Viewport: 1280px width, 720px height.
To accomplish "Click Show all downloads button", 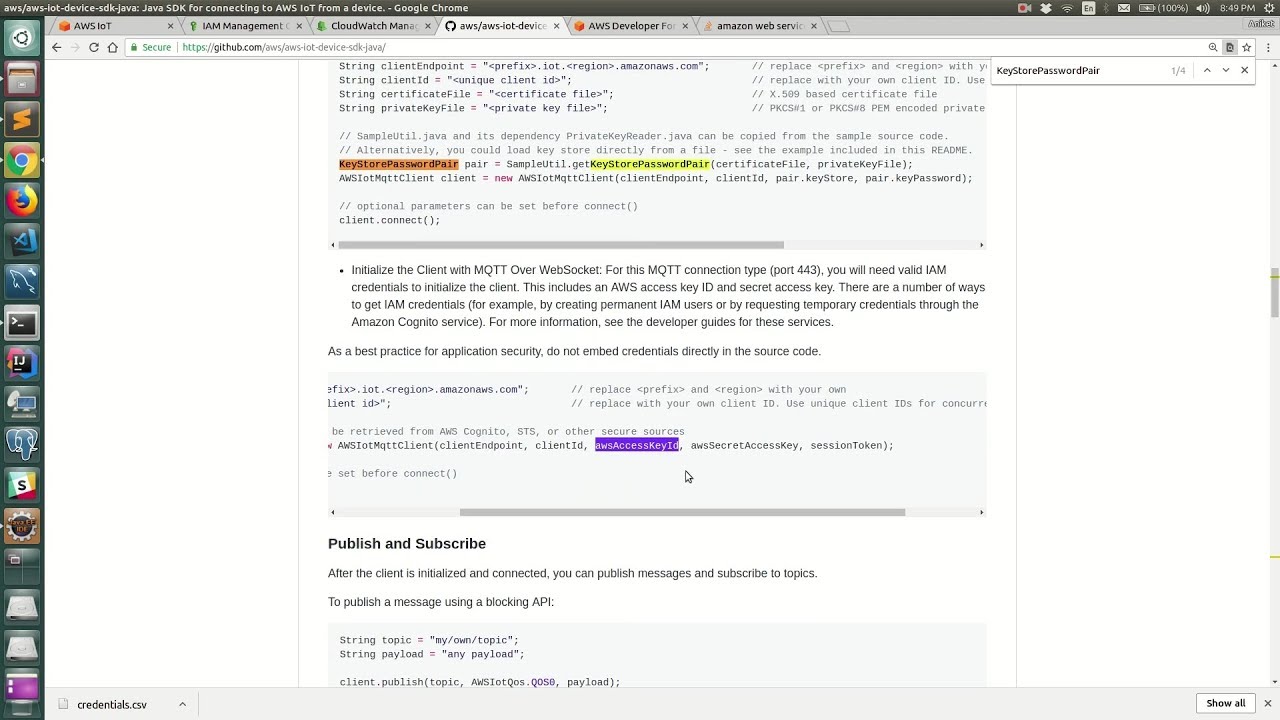I will coord(1225,703).
